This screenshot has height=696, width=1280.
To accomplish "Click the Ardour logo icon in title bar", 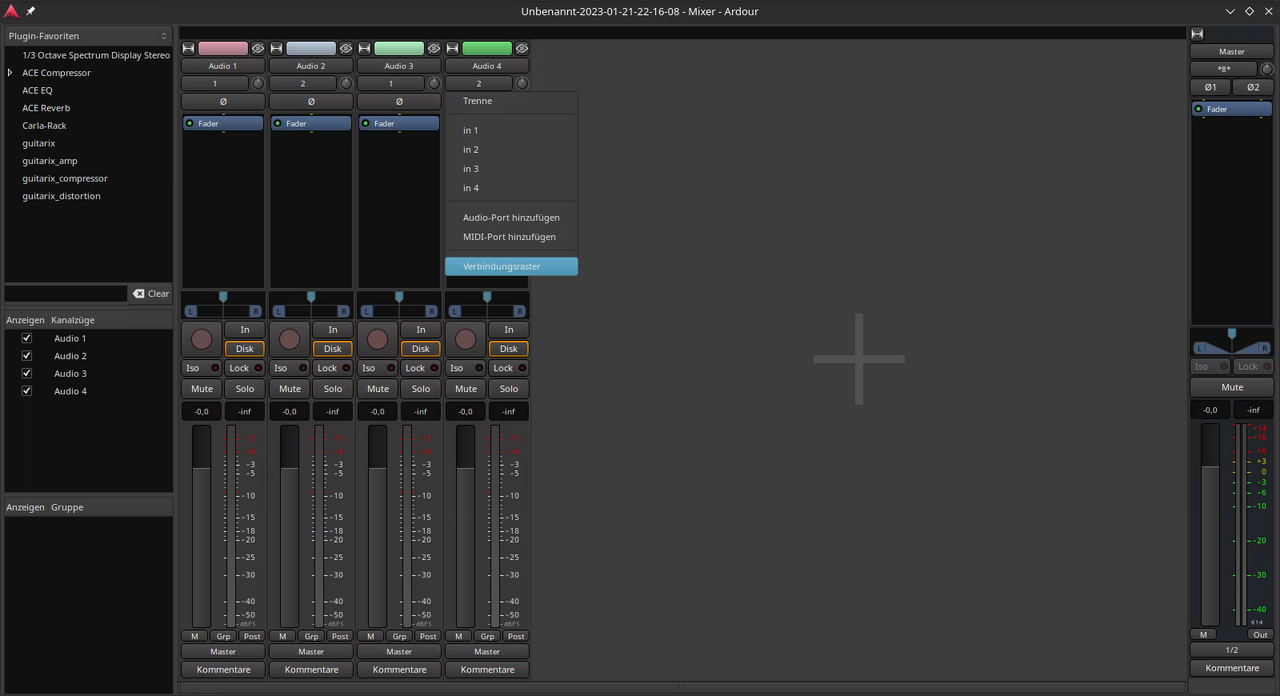I will pyautogui.click(x=12, y=11).
